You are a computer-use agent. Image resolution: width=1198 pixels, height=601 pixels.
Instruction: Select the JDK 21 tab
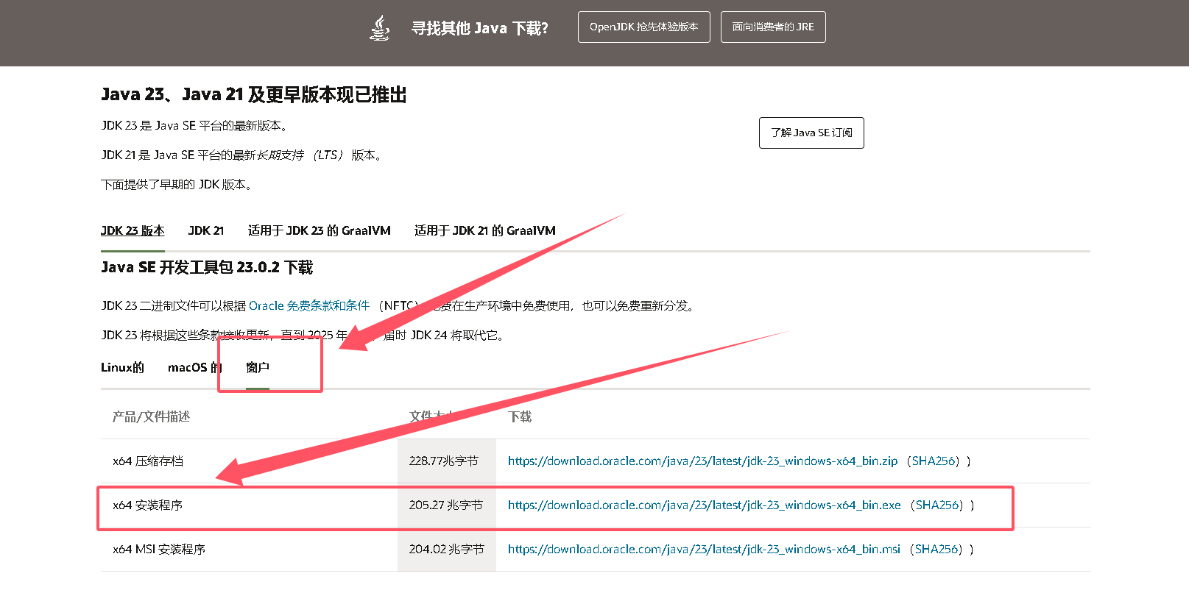[206, 230]
